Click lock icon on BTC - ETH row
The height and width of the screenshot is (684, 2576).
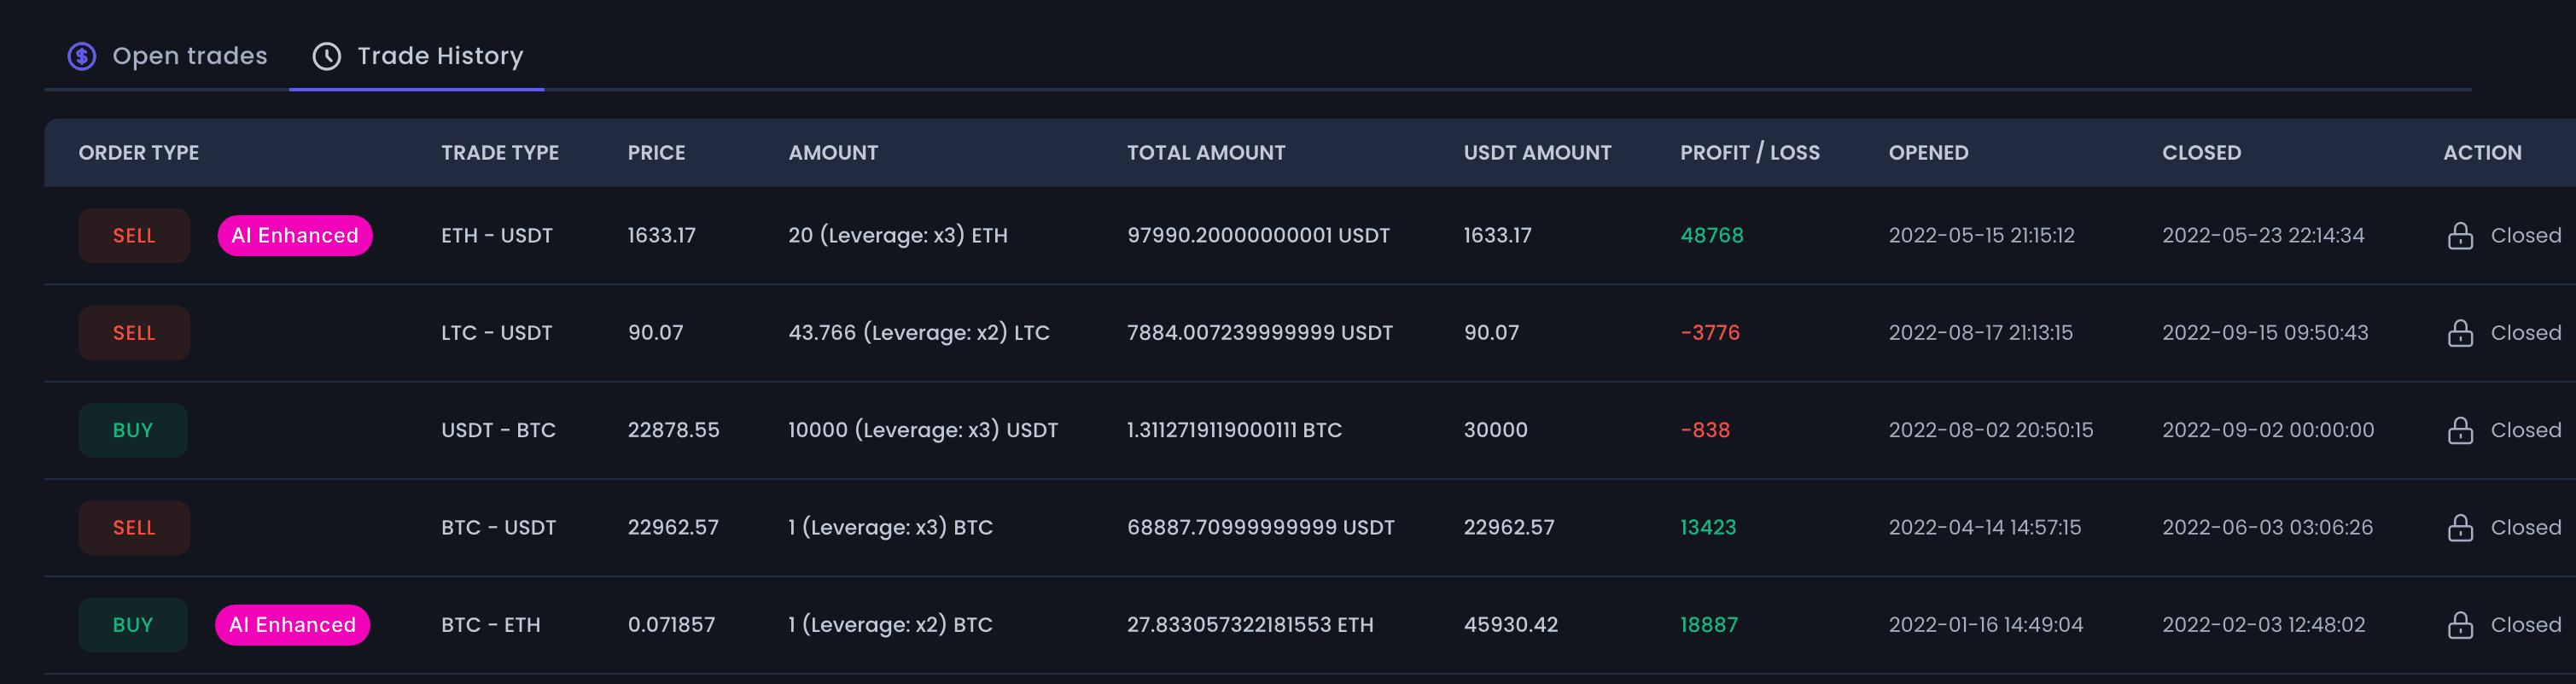[x=2460, y=624]
